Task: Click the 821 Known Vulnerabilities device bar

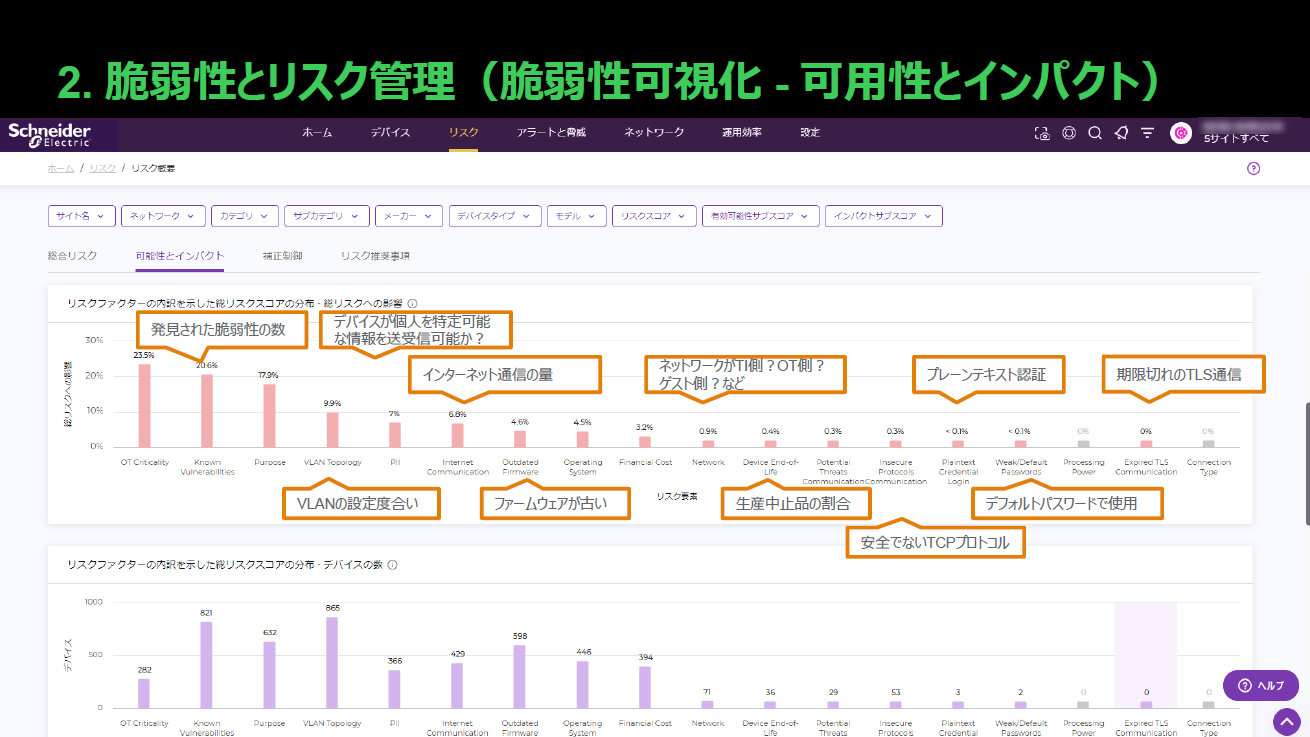Action: [207, 665]
